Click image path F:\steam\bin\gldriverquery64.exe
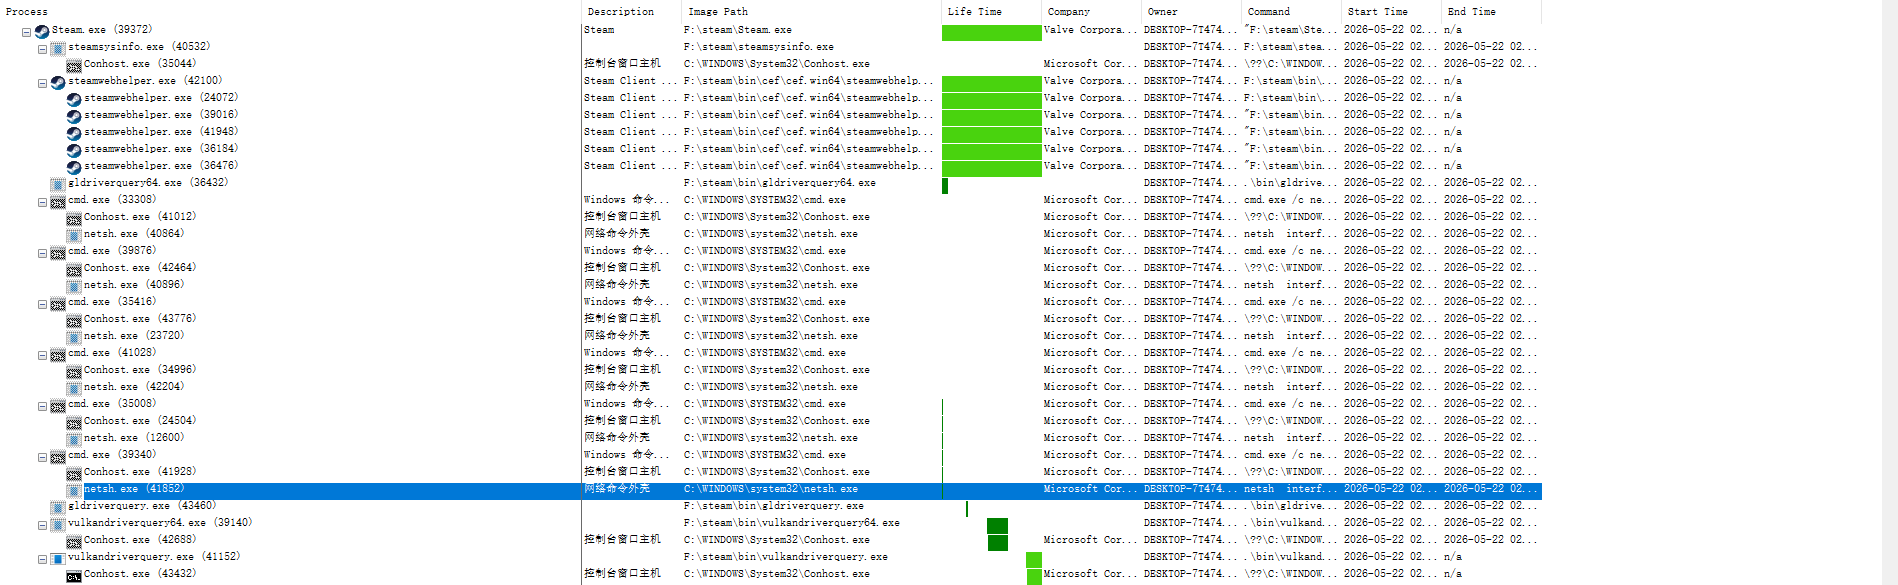The height and width of the screenshot is (585, 1898). click(x=780, y=183)
